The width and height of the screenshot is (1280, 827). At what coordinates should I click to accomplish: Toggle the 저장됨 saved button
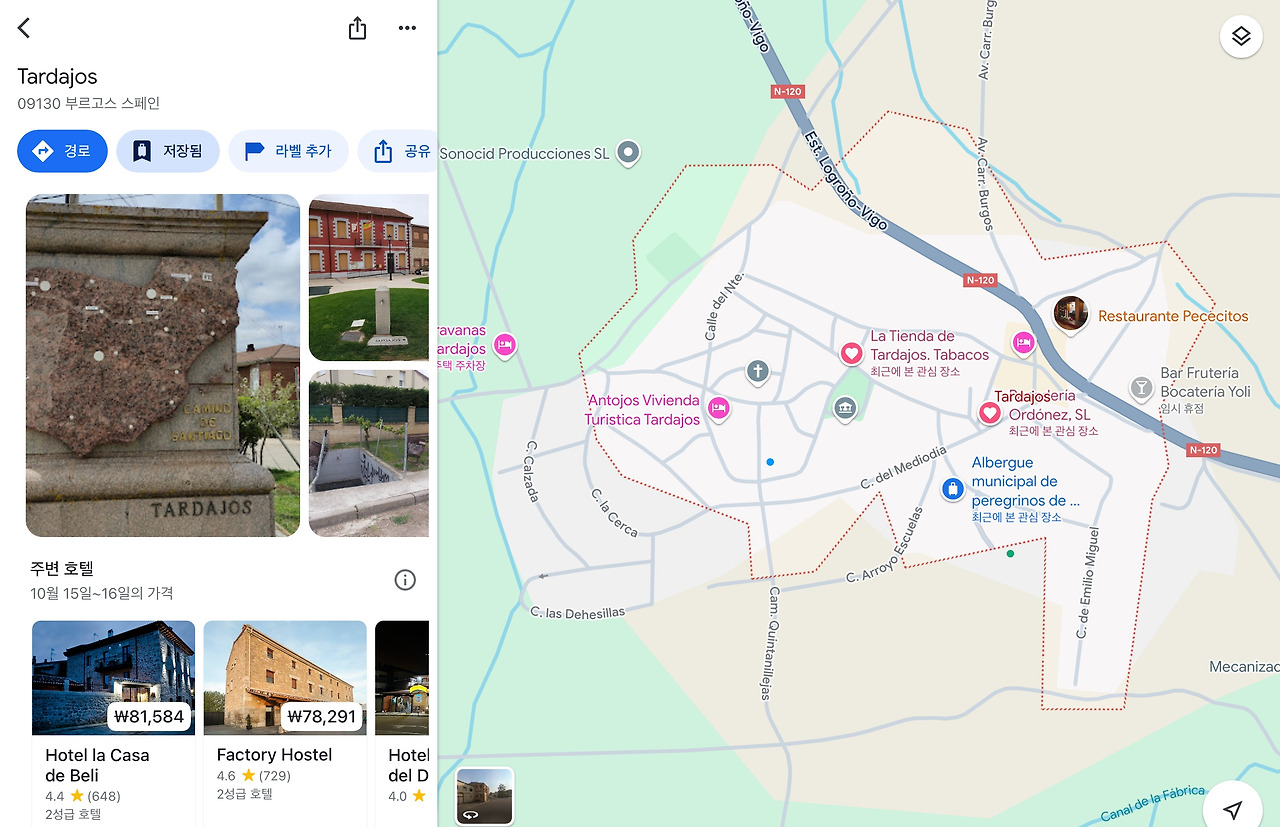click(x=168, y=151)
